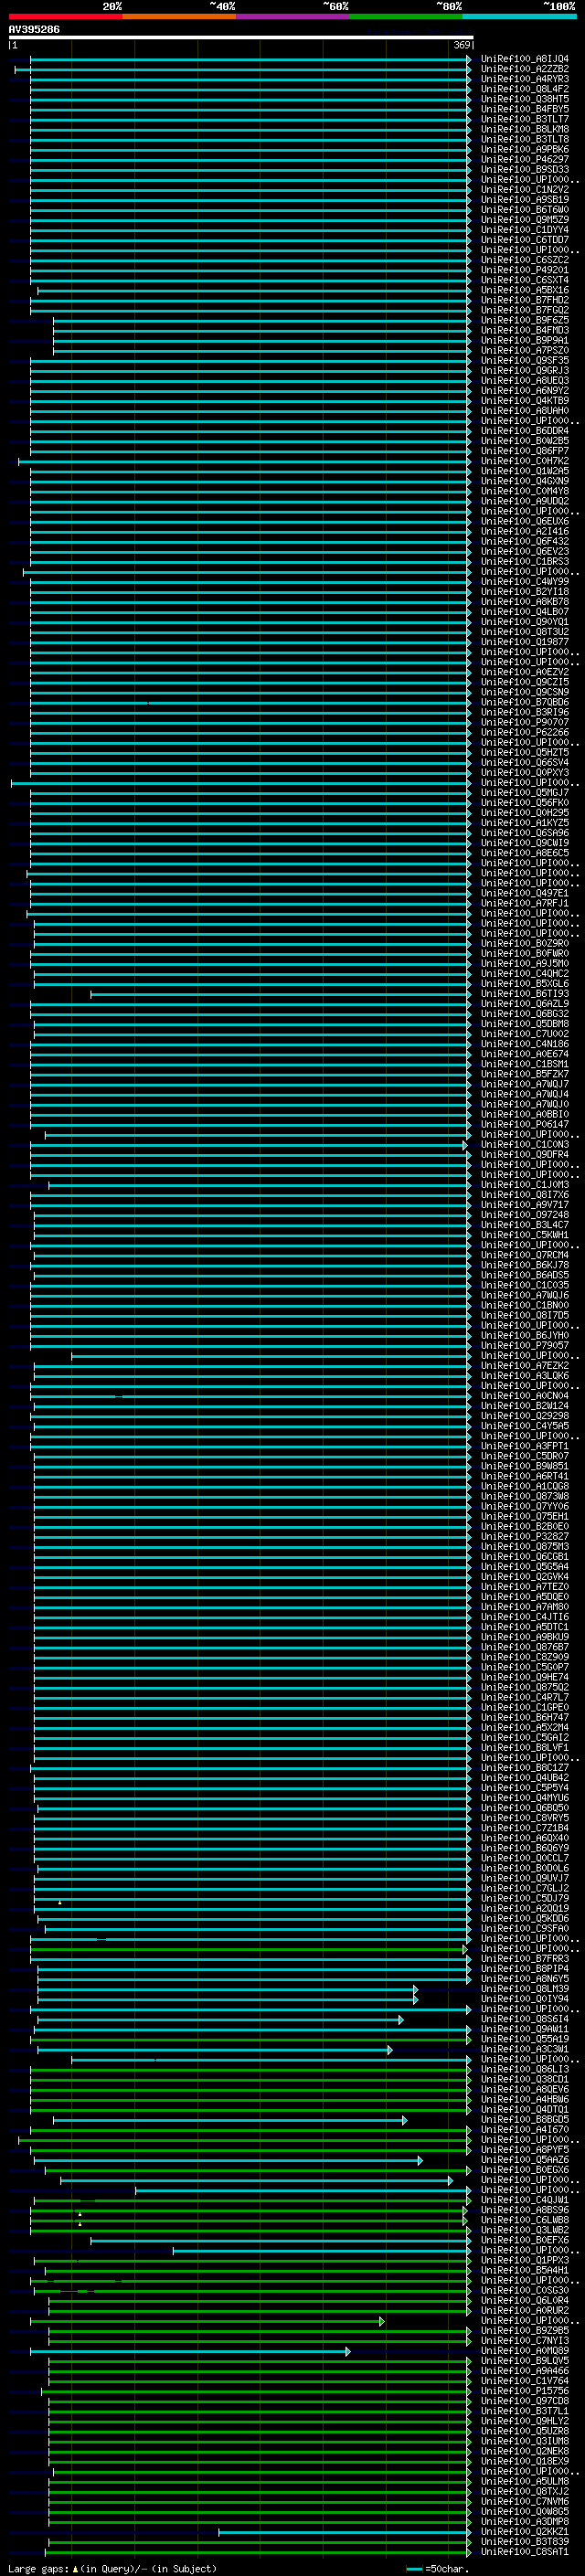
Task: Click the alignment bar of UniRef100_Q2KKZ1
Action: pos(345,2533)
